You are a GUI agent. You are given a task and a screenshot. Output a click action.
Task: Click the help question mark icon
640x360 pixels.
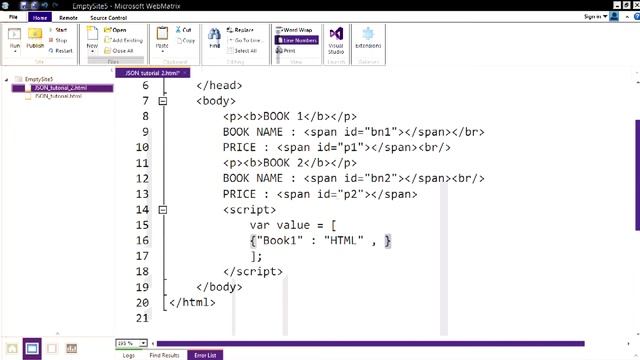click(x=637, y=17)
